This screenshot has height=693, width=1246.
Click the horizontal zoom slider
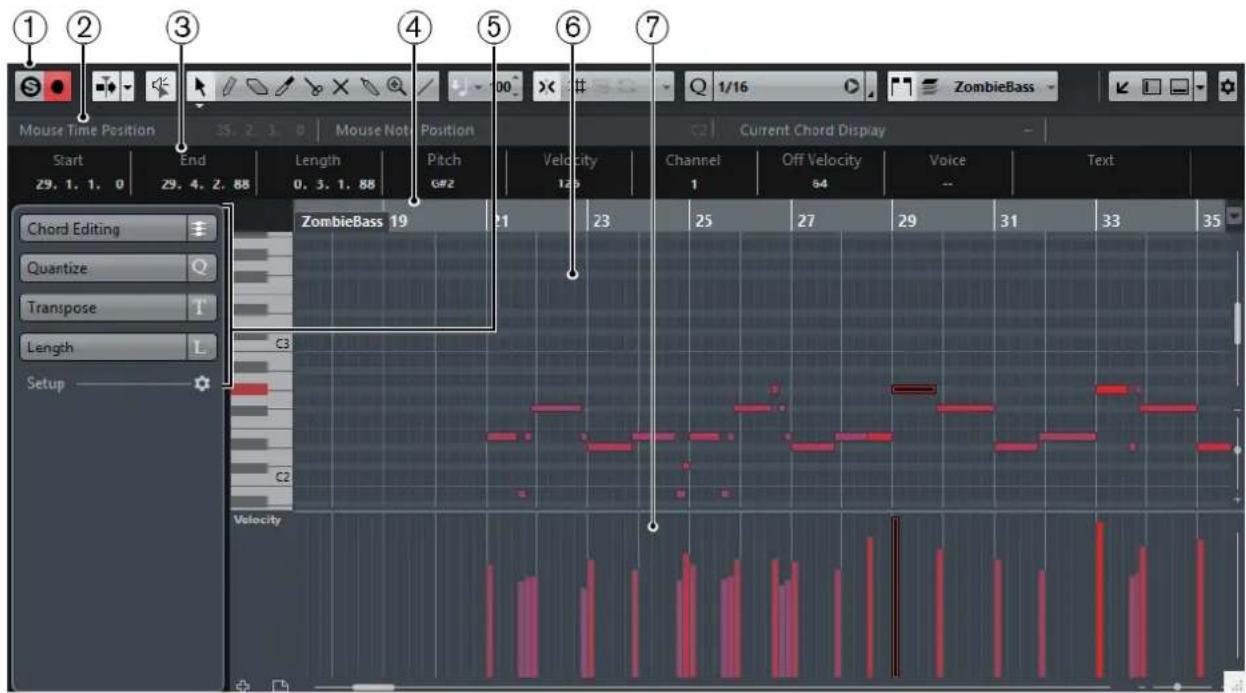(1176, 687)
